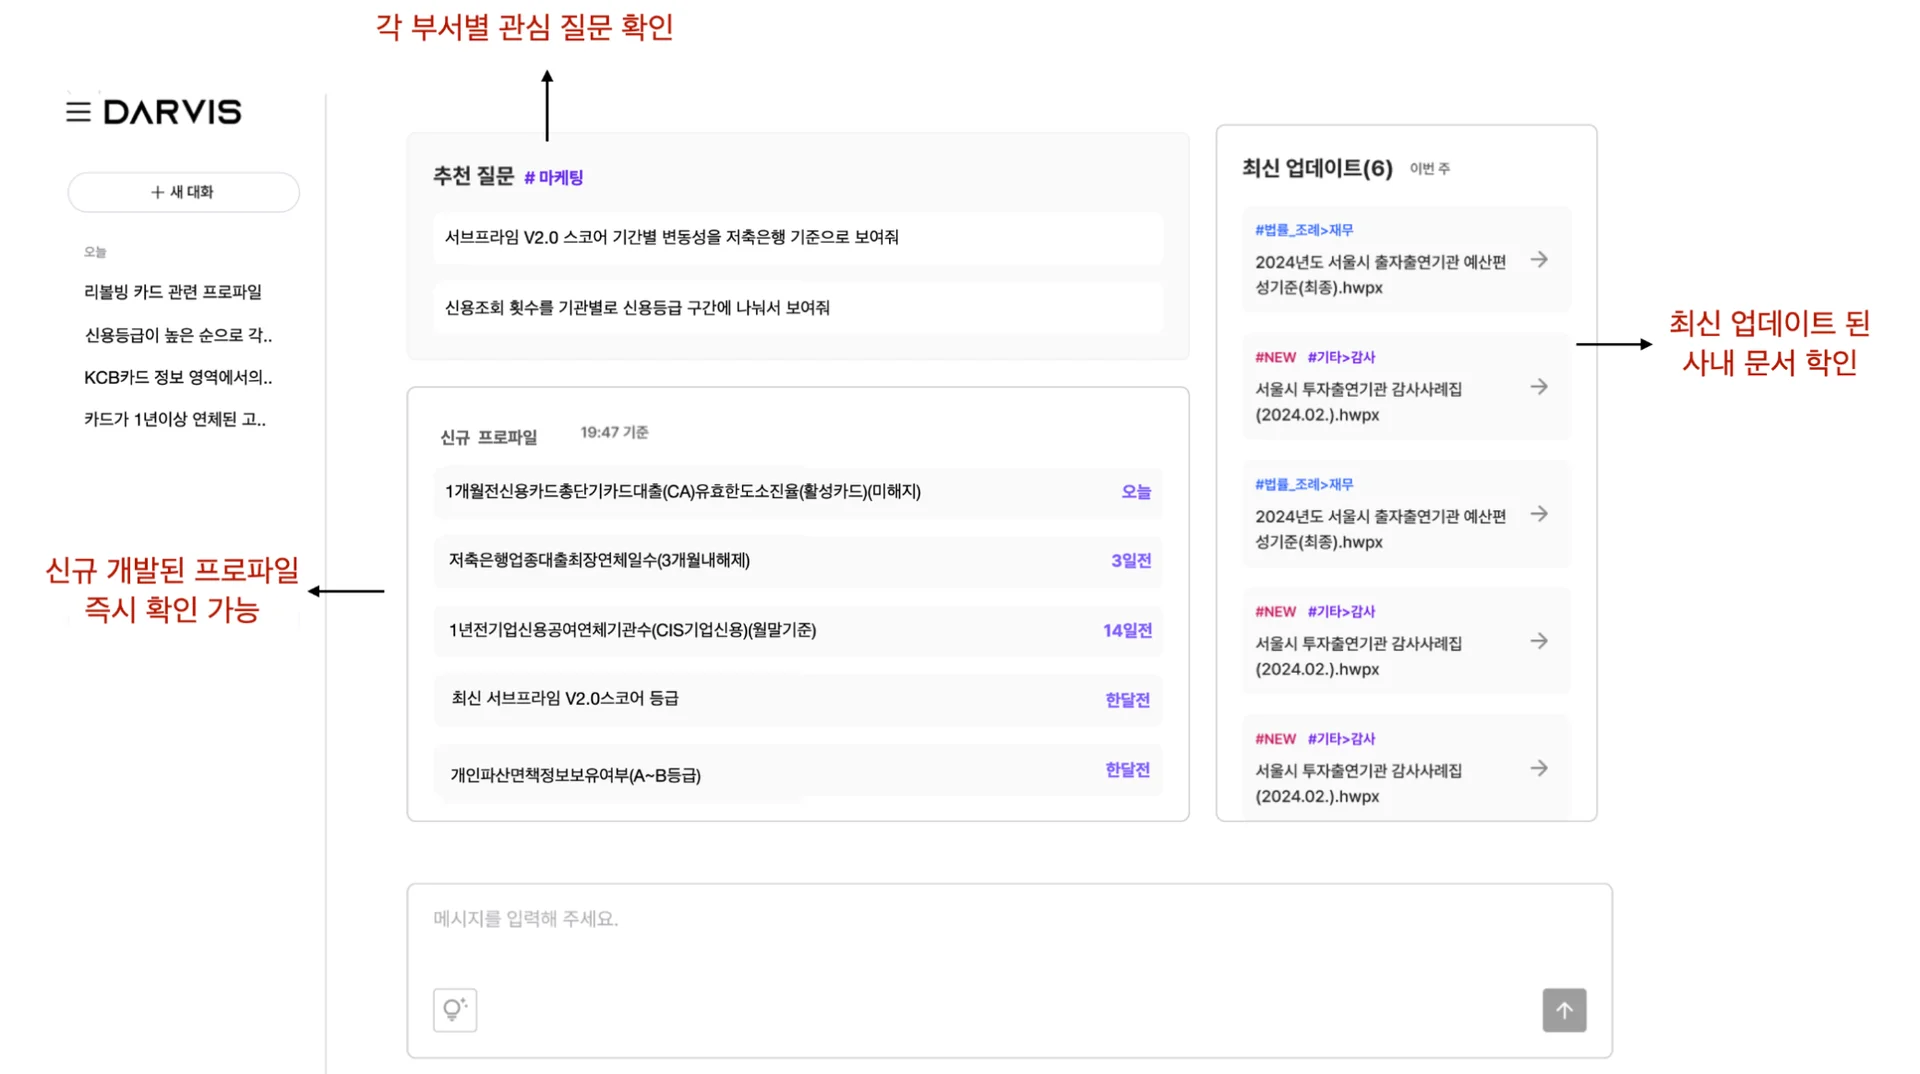The image size is (1920, 1074).
Task: Select the 신용조회 횟수 recommended question
Action: [x=797, y=308]
